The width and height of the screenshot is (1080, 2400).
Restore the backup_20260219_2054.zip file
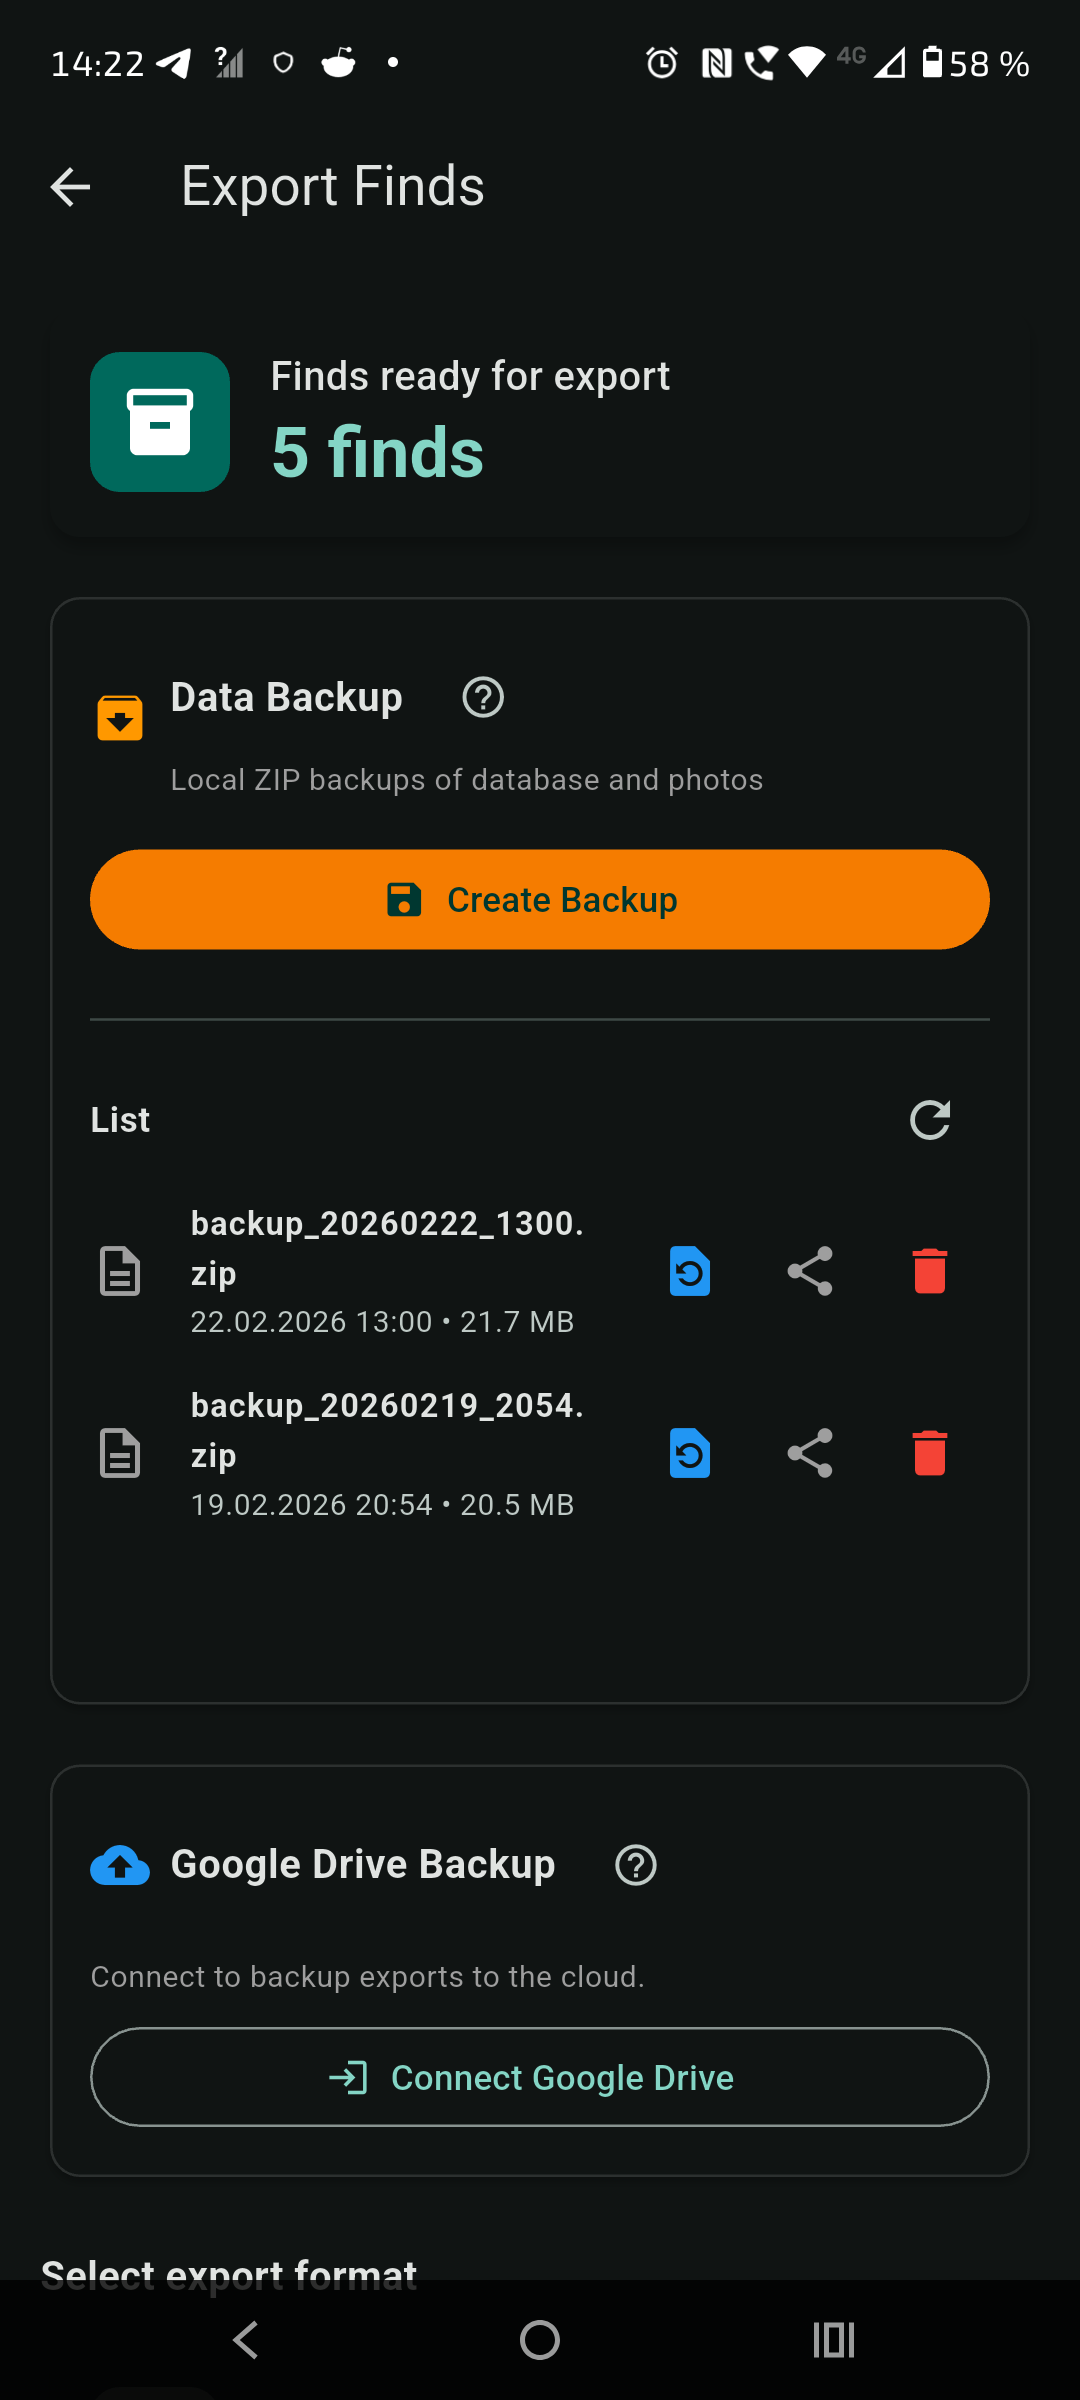pyautogui.click(x=689, y=1453)
